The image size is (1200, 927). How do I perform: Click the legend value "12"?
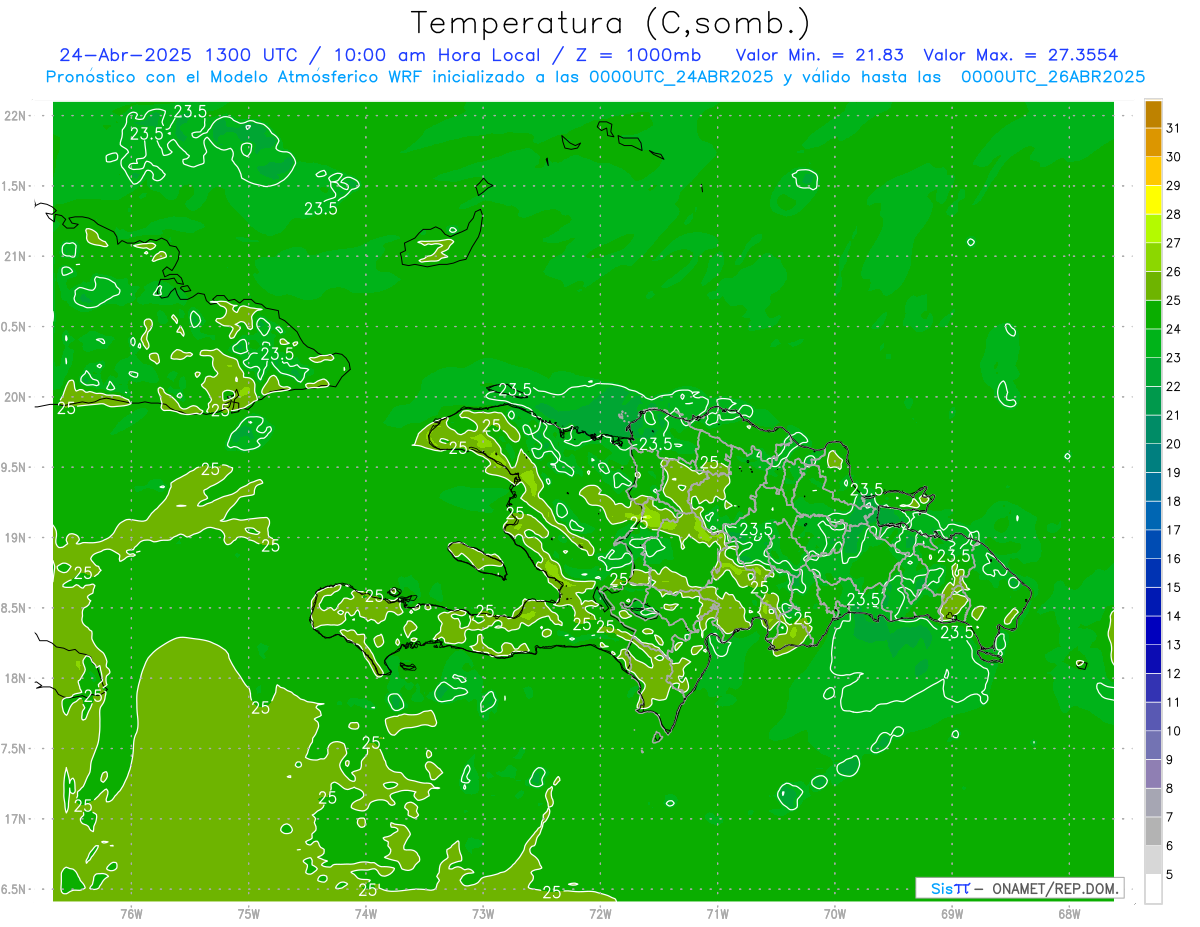(x=1174, y=674)
